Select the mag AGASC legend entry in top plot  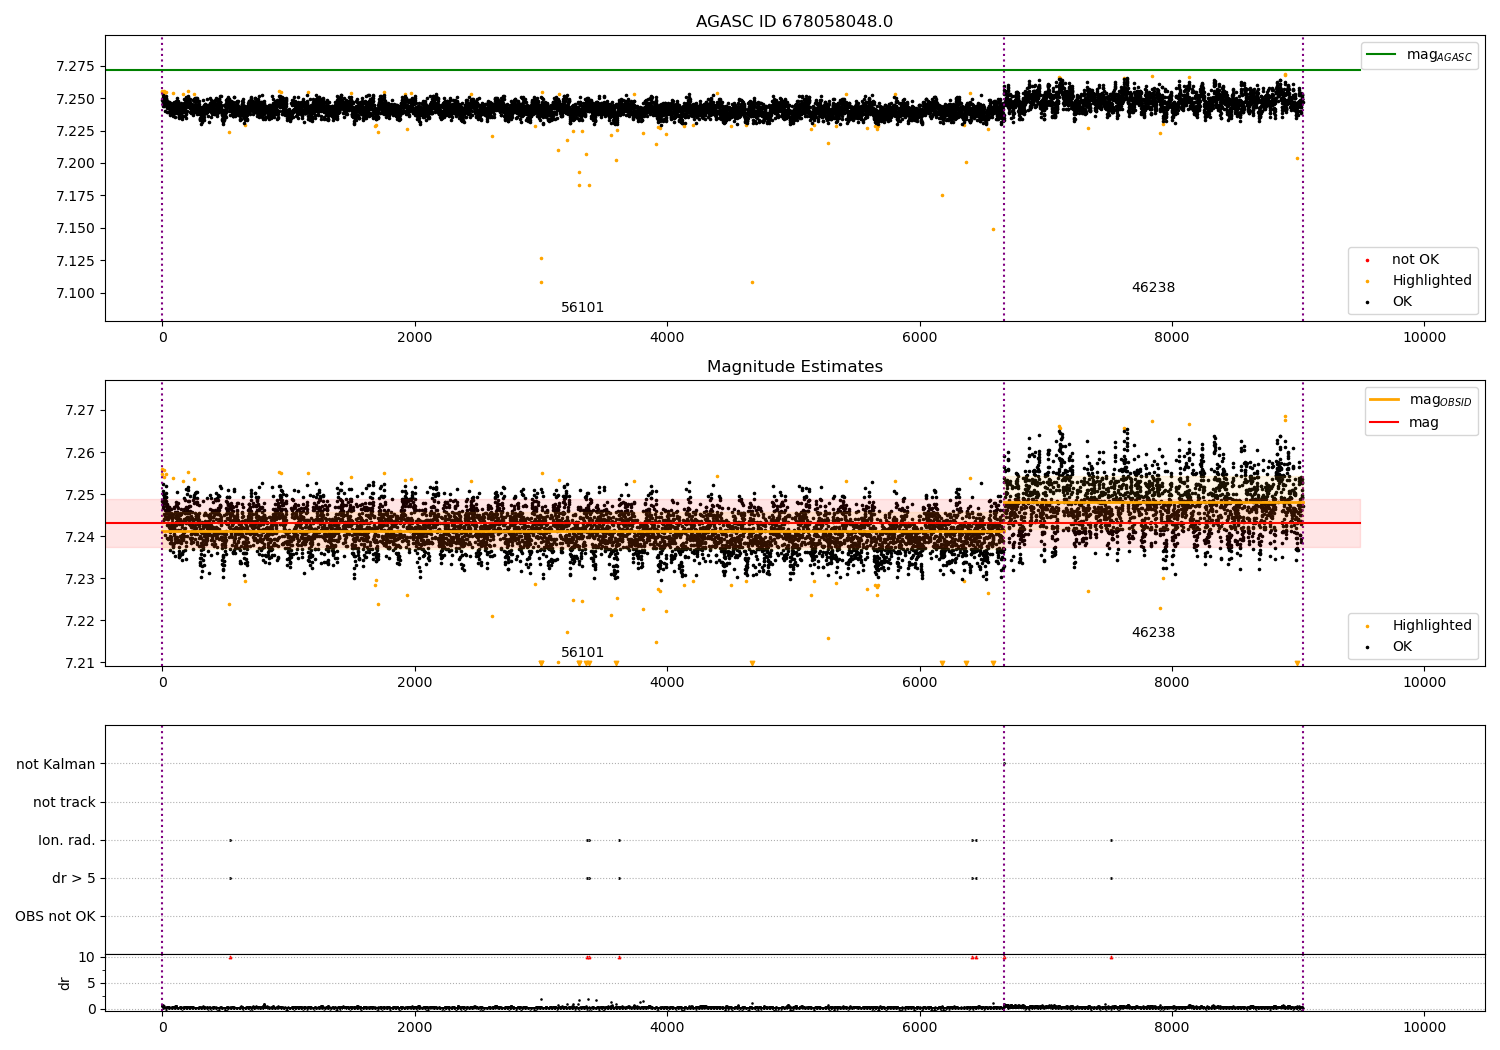click(1419, 55)
